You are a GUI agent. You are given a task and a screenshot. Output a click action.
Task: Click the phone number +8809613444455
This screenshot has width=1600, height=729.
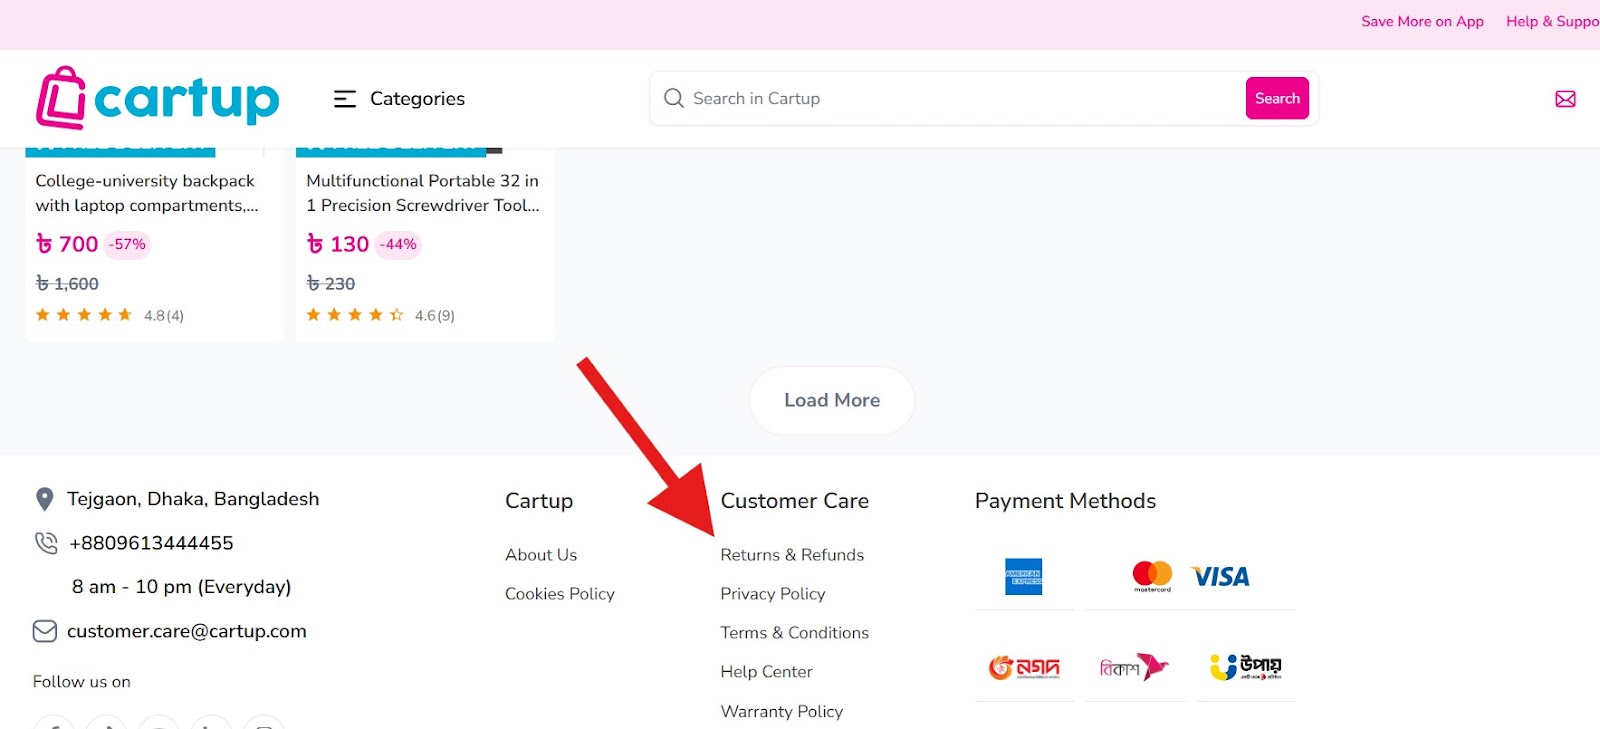[151, 543]
